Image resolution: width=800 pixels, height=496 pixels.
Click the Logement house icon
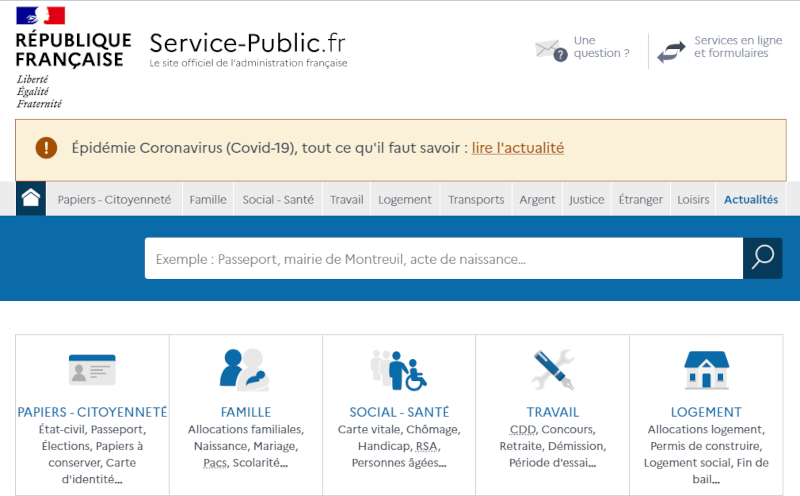click(x=706, y=370)
